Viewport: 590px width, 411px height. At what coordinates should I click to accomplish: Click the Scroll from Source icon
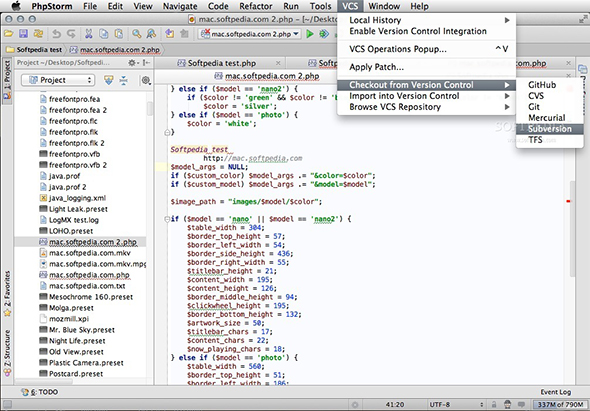[109, 80]
